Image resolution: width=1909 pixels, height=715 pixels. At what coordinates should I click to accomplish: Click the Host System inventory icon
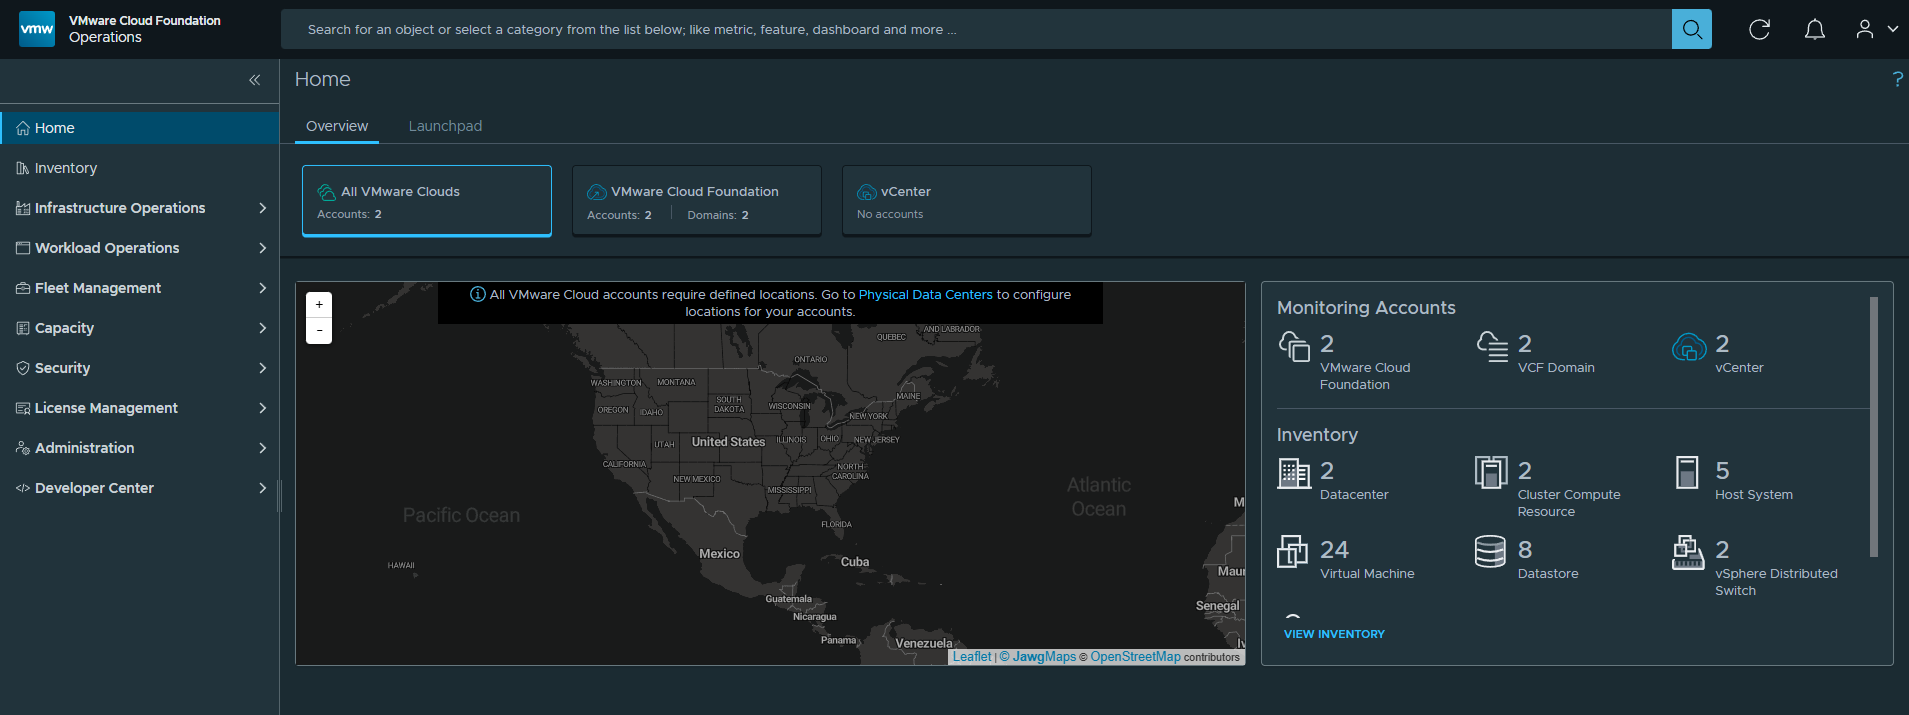coord(1687,472)
